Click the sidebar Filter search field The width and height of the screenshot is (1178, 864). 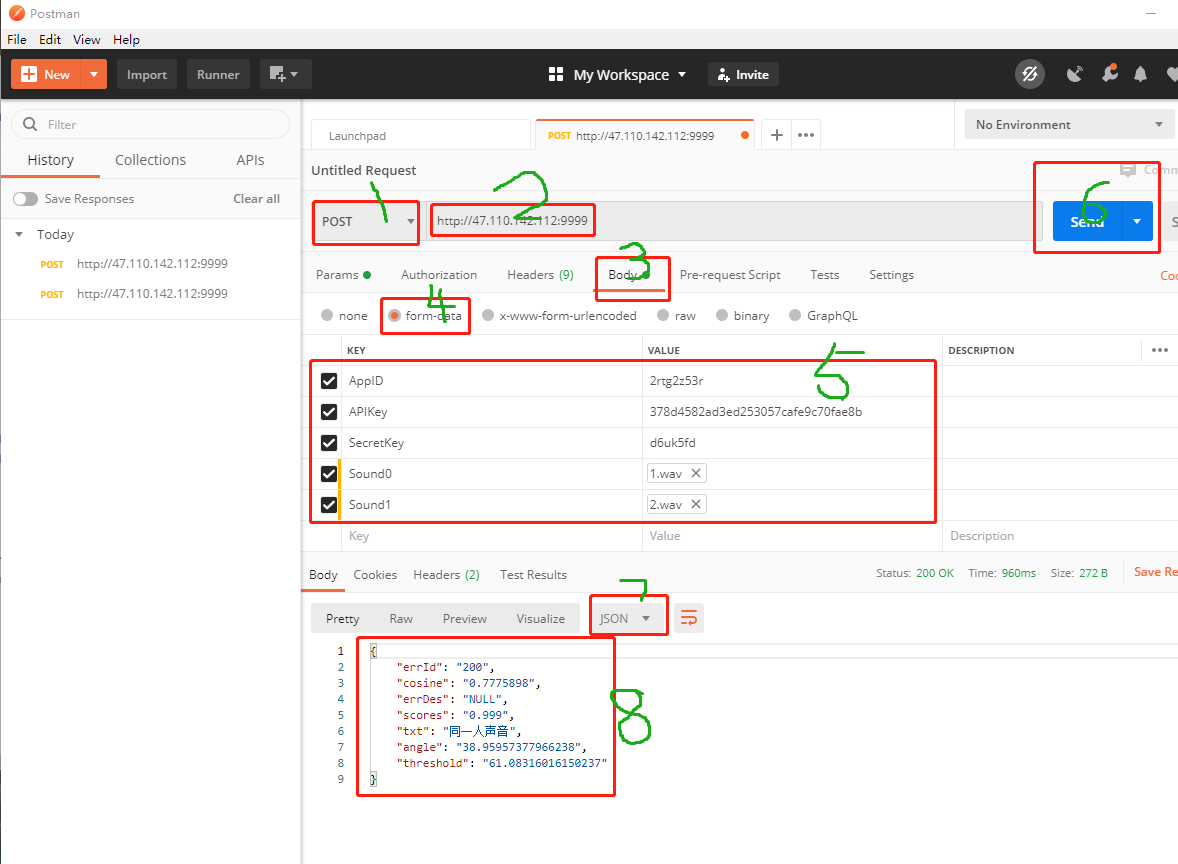point(150,125)
